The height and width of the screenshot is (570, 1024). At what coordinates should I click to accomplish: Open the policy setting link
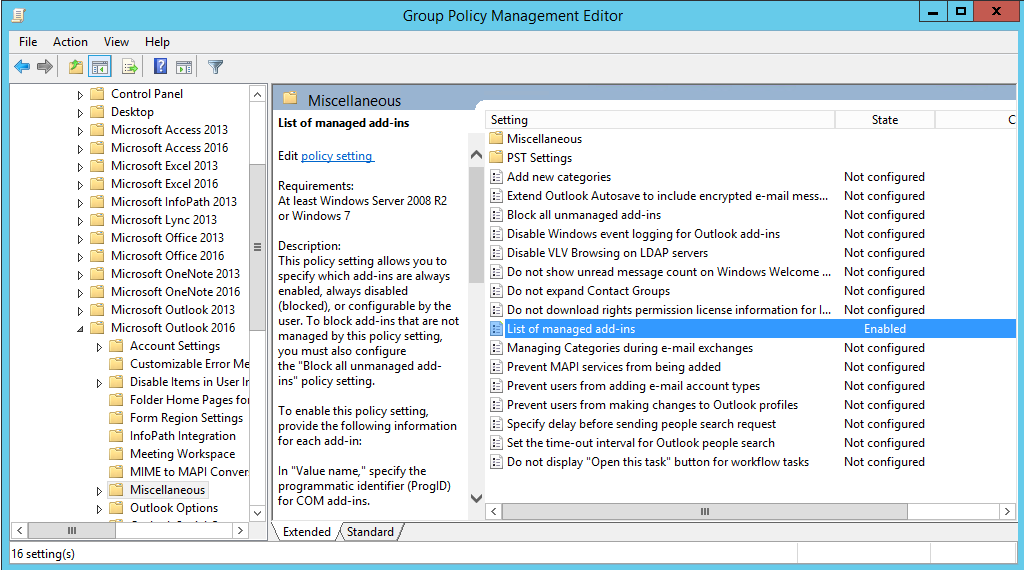pos(337,156)
